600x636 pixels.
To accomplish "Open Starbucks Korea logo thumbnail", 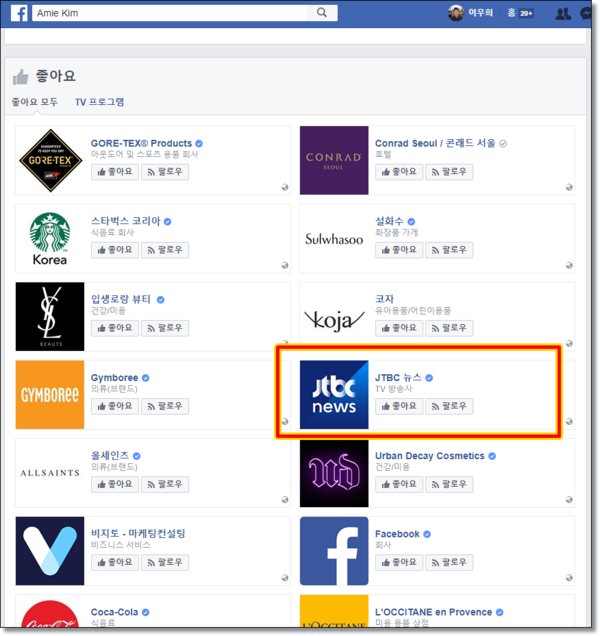I will click(50, 238).
